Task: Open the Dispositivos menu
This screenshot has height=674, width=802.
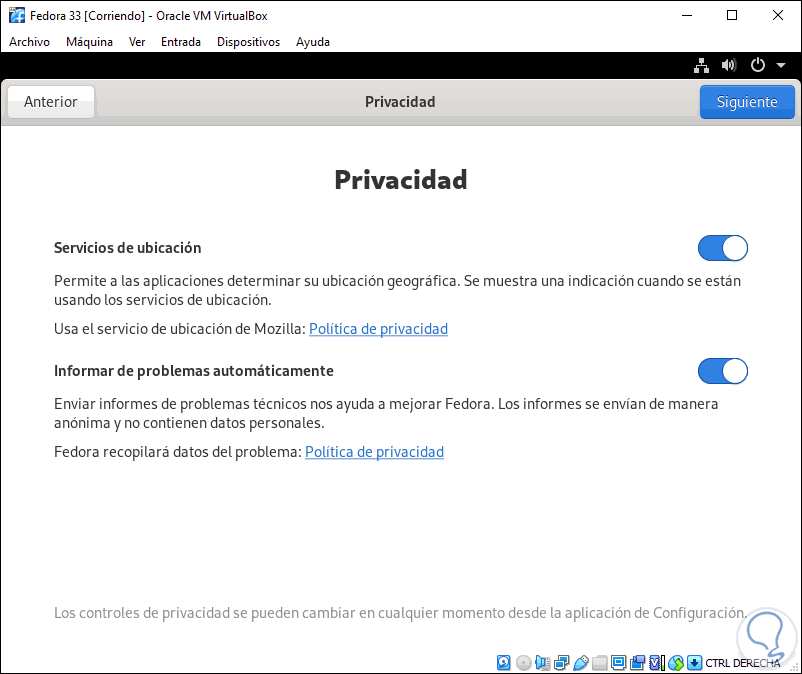Action: pyautogui.click(x=249, y=42)
